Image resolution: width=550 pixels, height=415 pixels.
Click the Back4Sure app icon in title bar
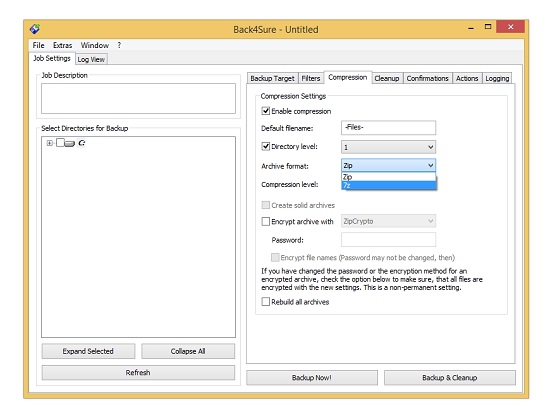tap(35, 29)
